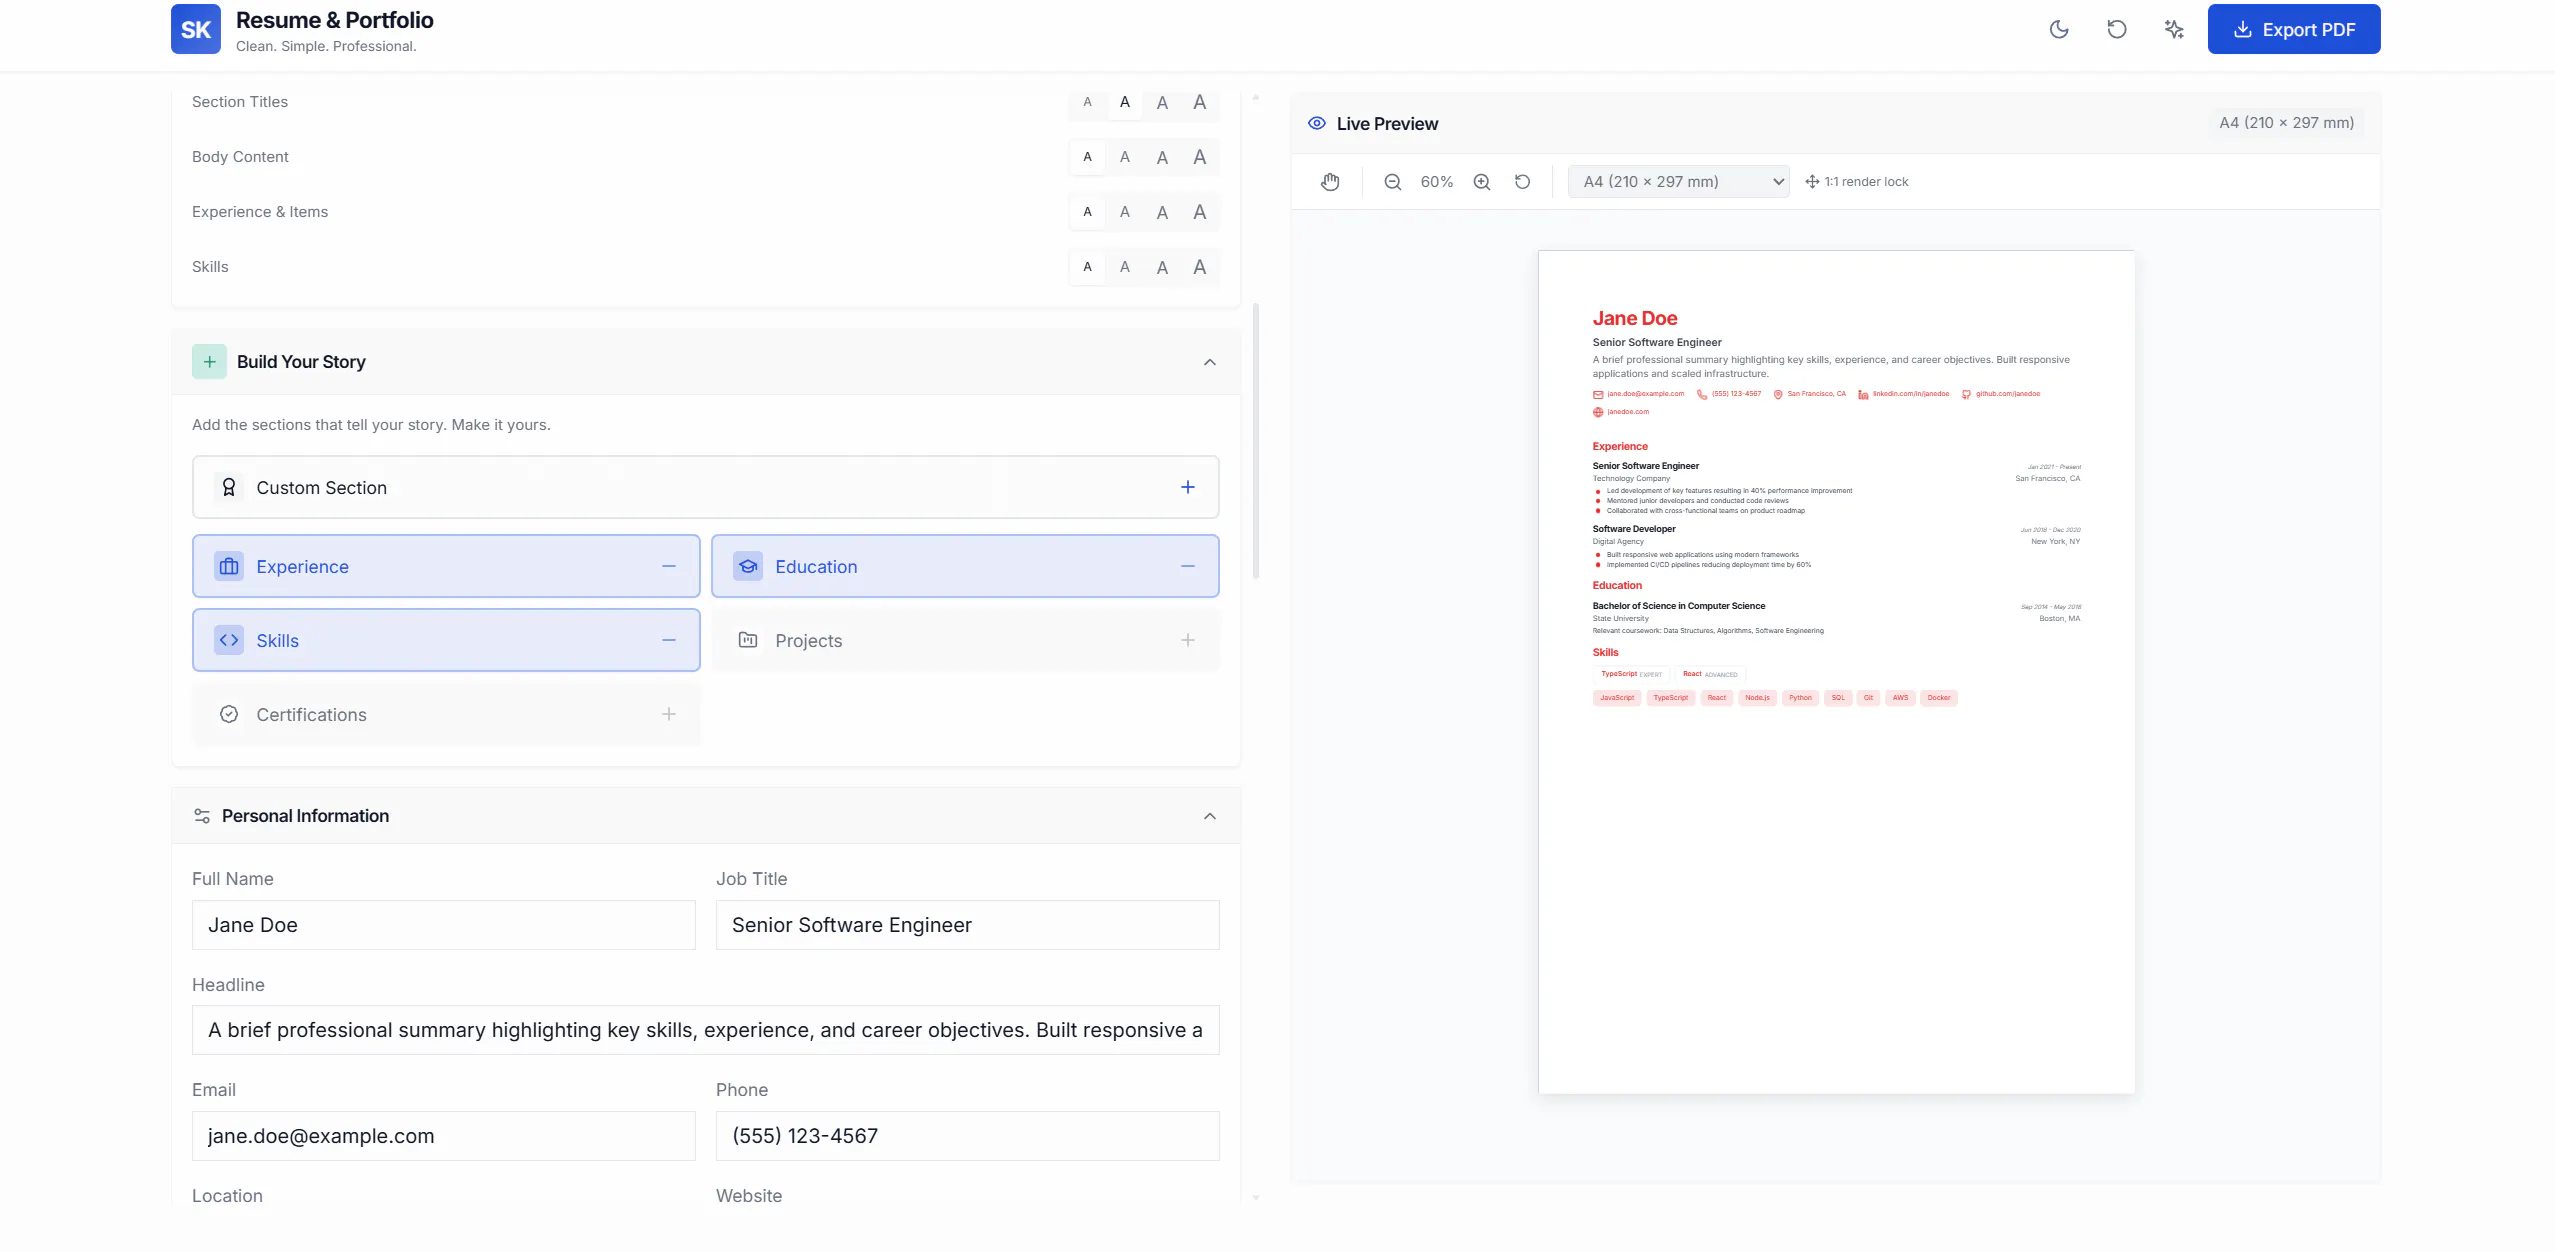Screen dimensions: 2555x1252
Task: Add a Custom Section with plus
Action: (x=1188, y=487)
